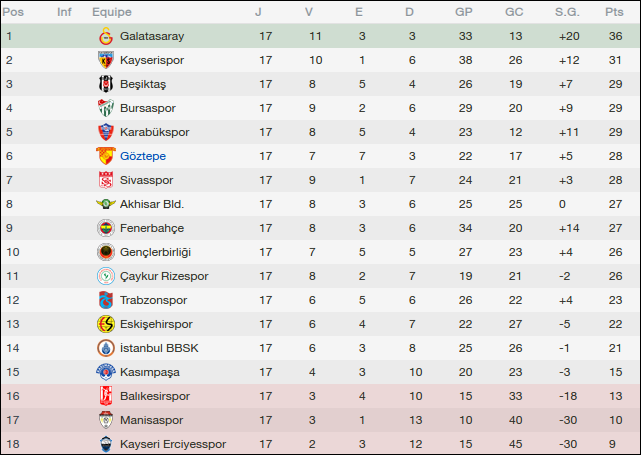Click the Eskişehirspor club crest icon
The width and height of the screenshot is (641, 455).
(x=105, y=324)
